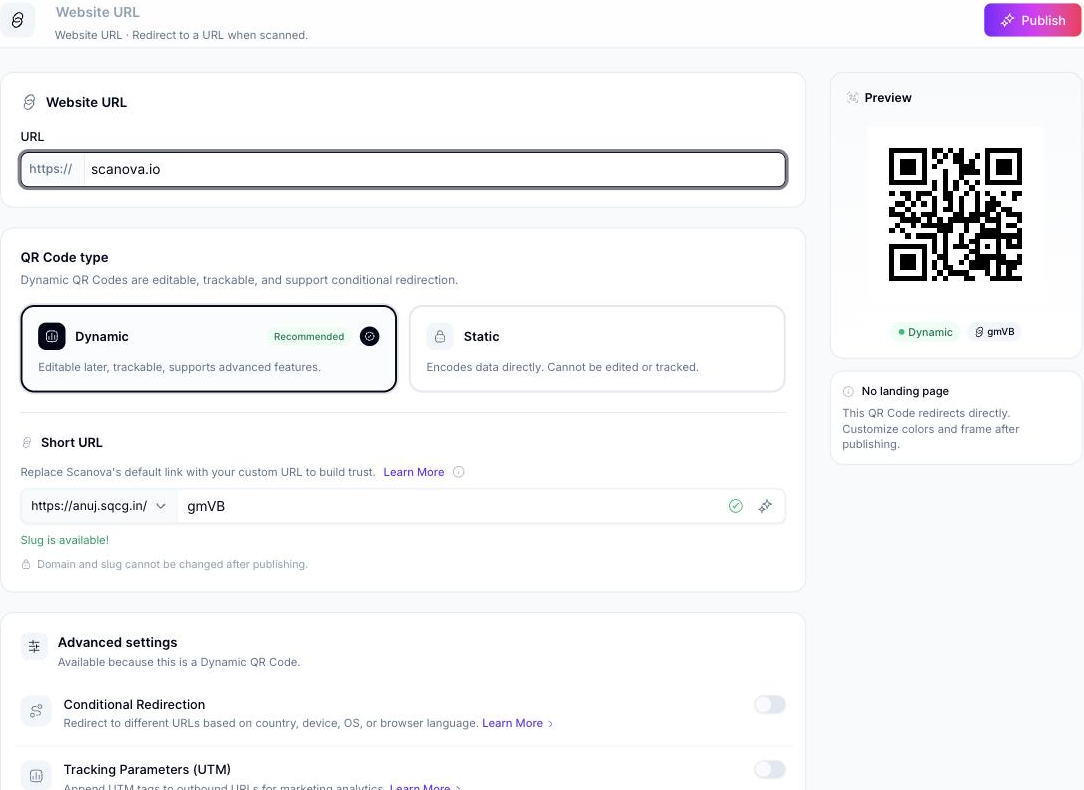The height and width of the screenshot is (790, 1084).
Task: Select the Dynamic QR Code type
Action: click(209, 349)
